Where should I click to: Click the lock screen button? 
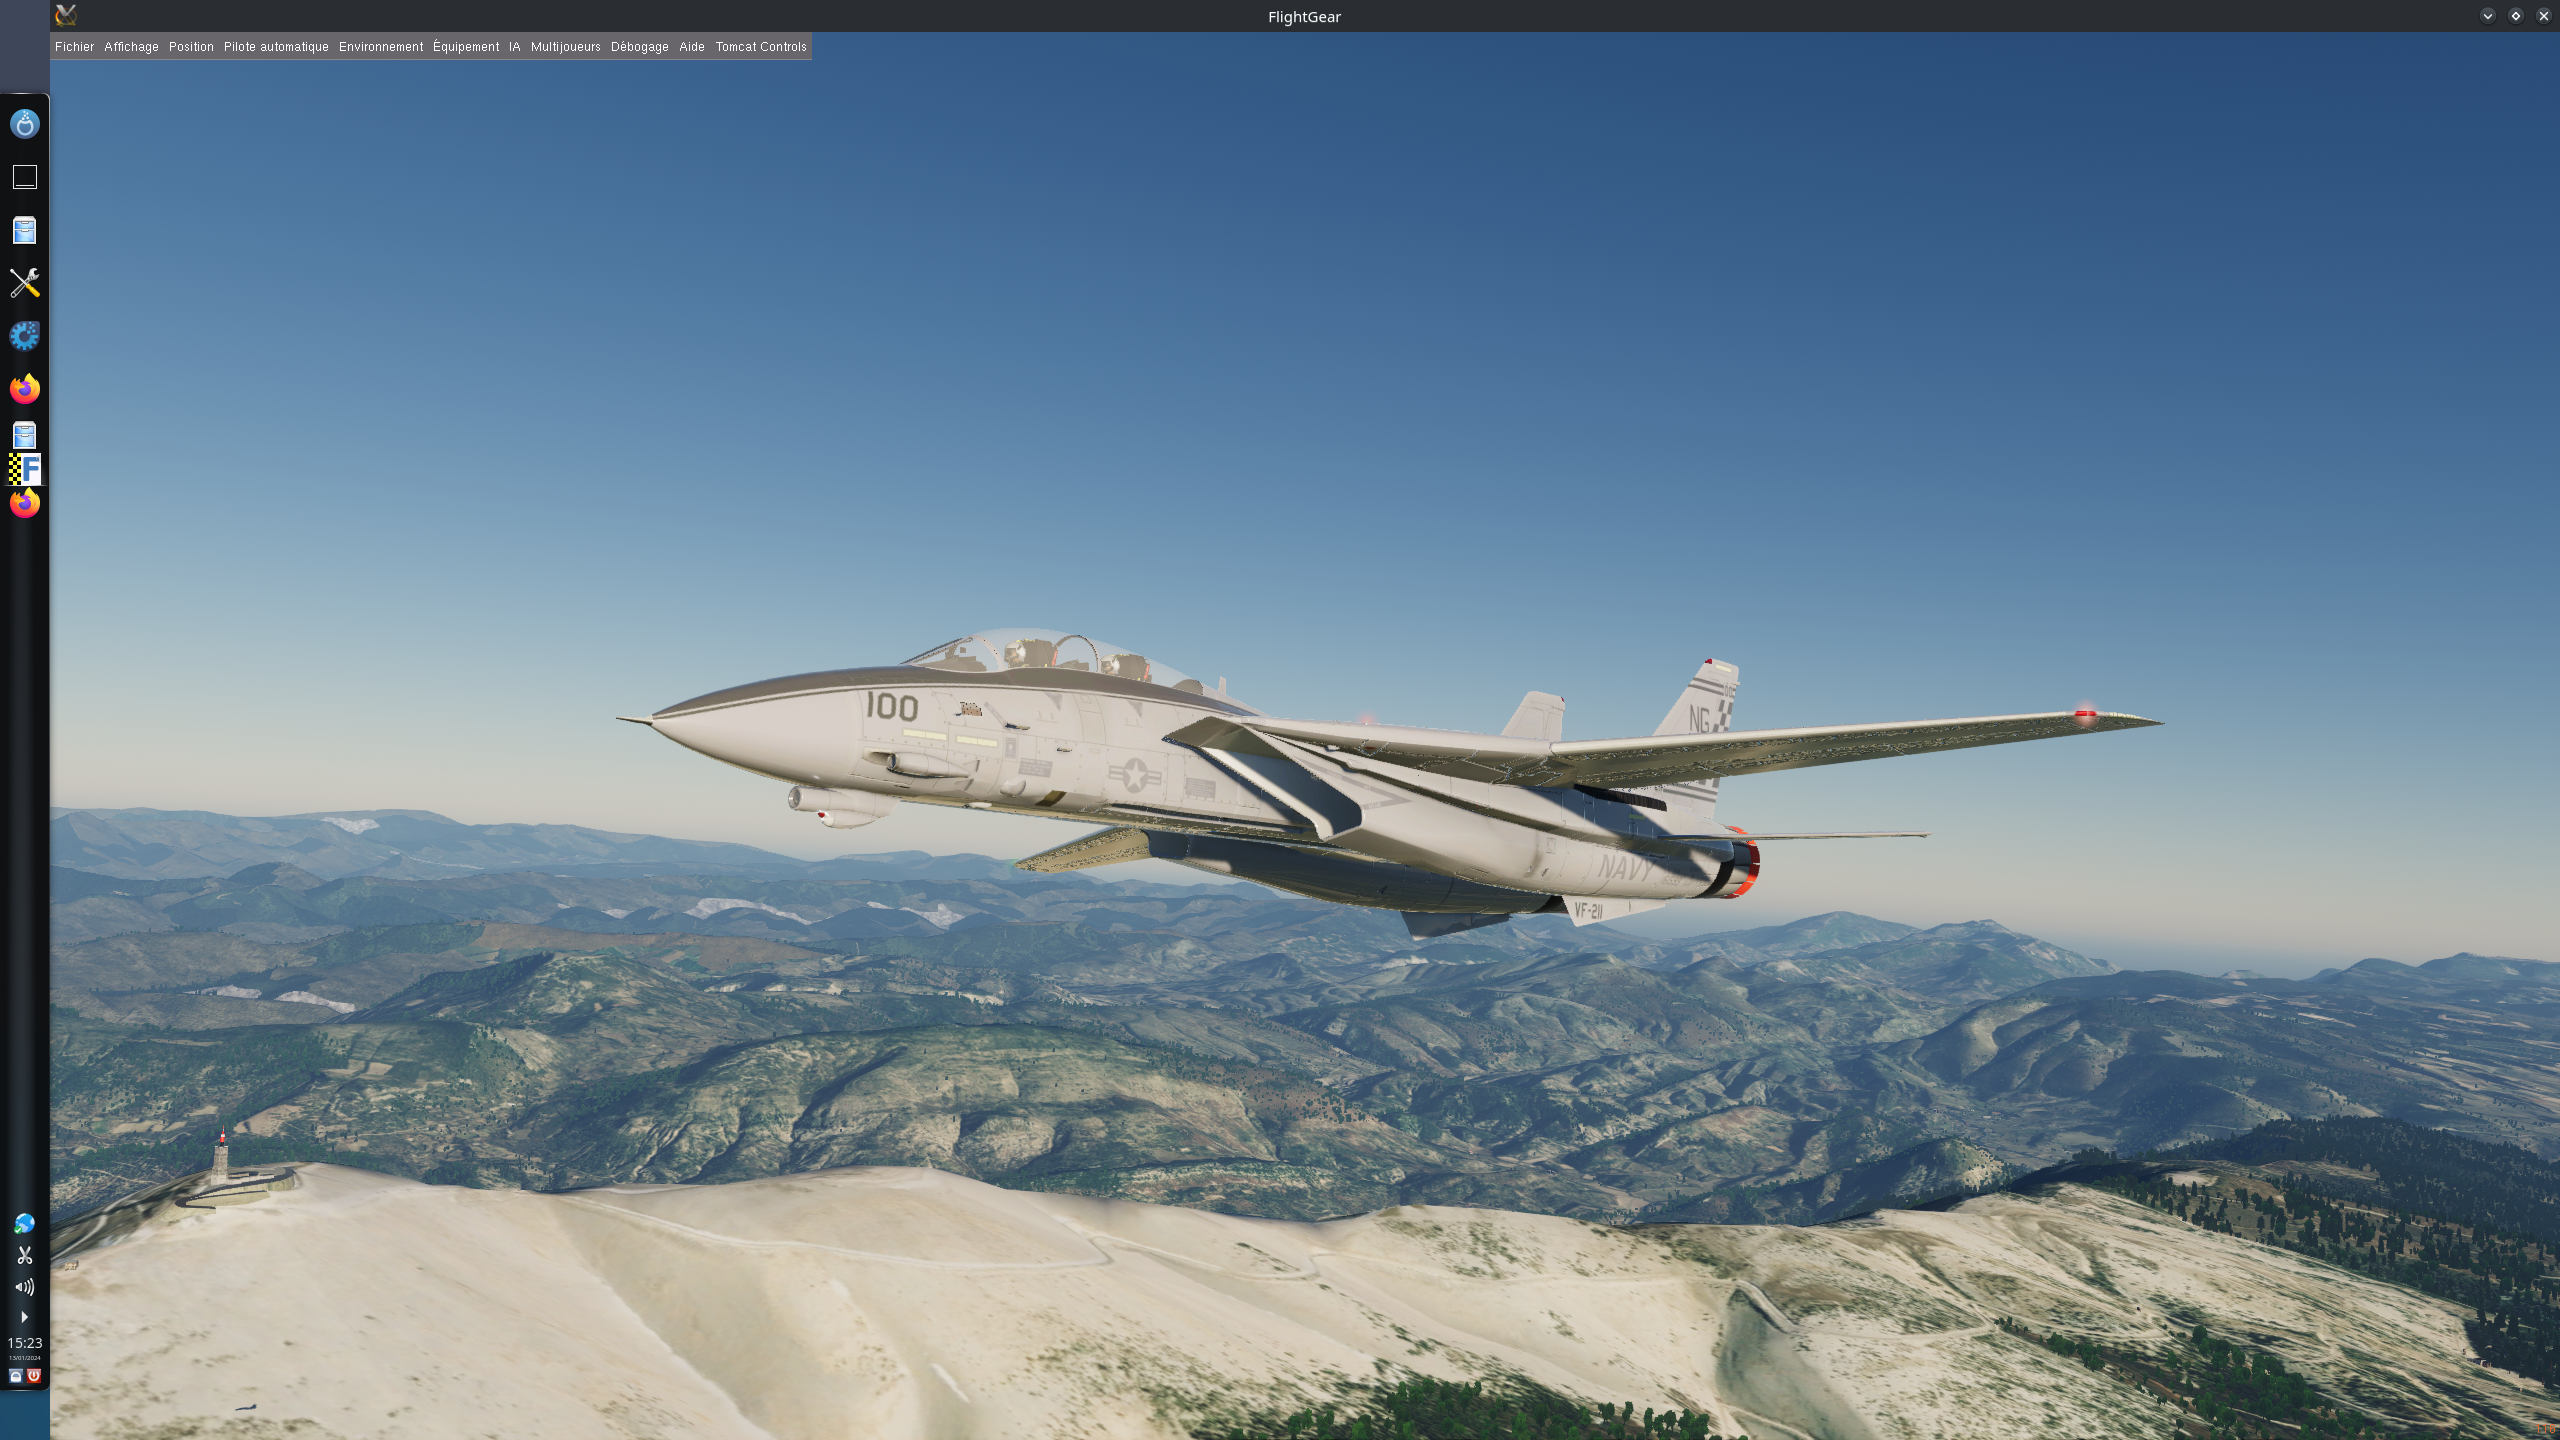coord(15,1376)
